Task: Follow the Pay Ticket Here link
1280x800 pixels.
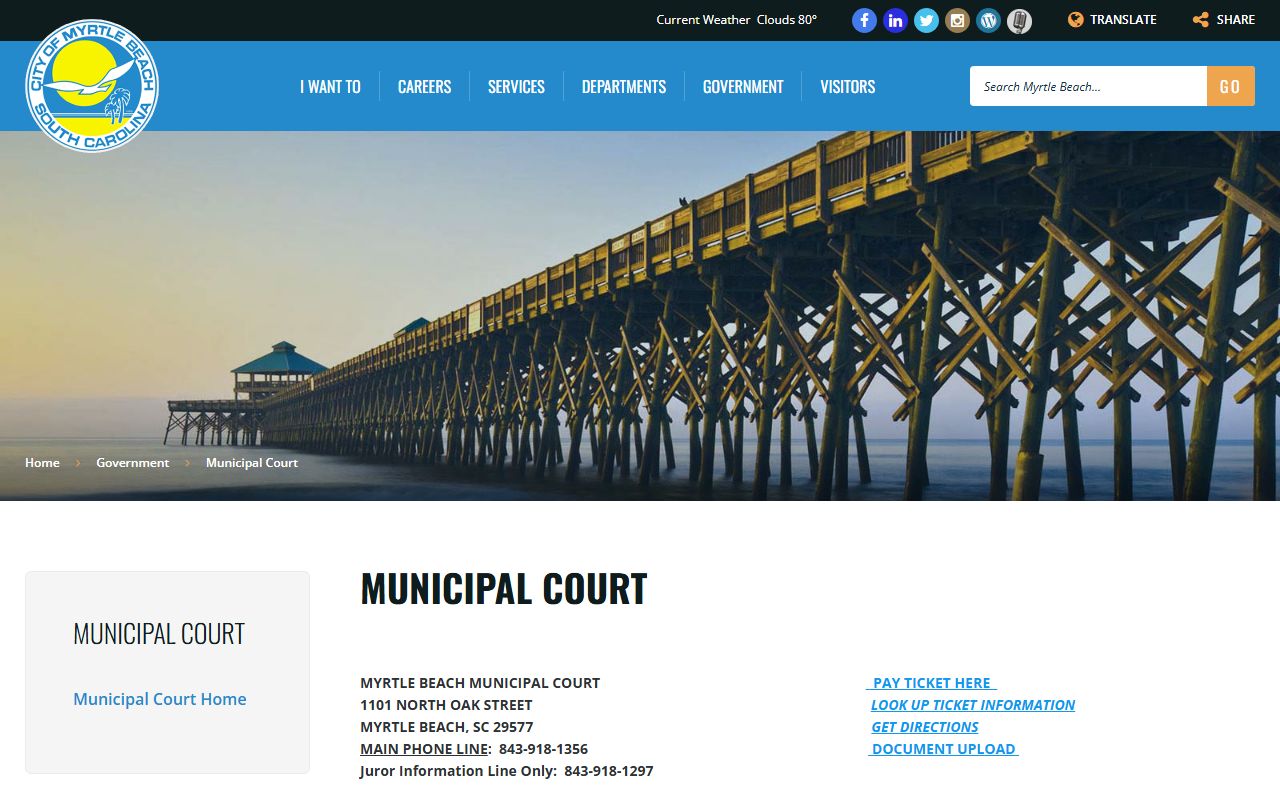Action: pos(931,683)
